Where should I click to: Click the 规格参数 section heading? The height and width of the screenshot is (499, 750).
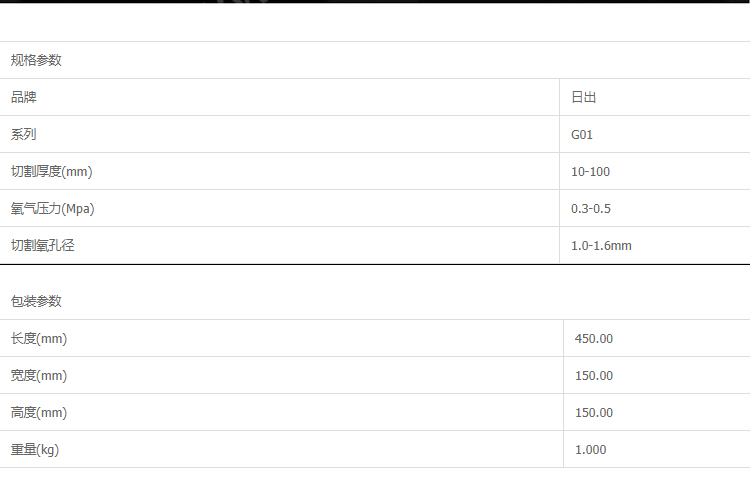click(x=36, y=60)
